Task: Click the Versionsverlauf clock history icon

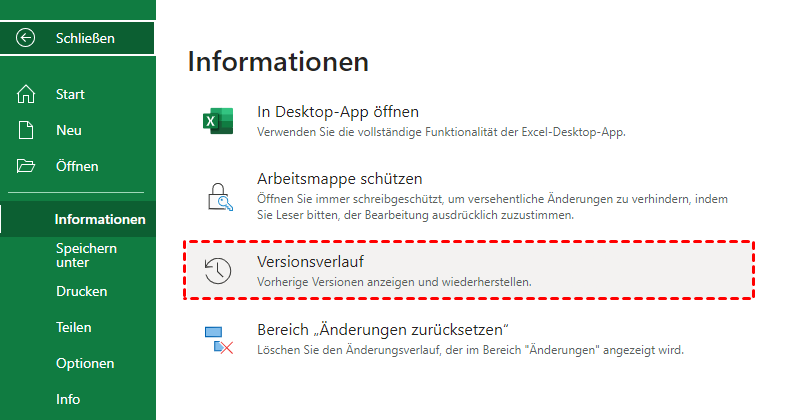Action: [218, 271]
